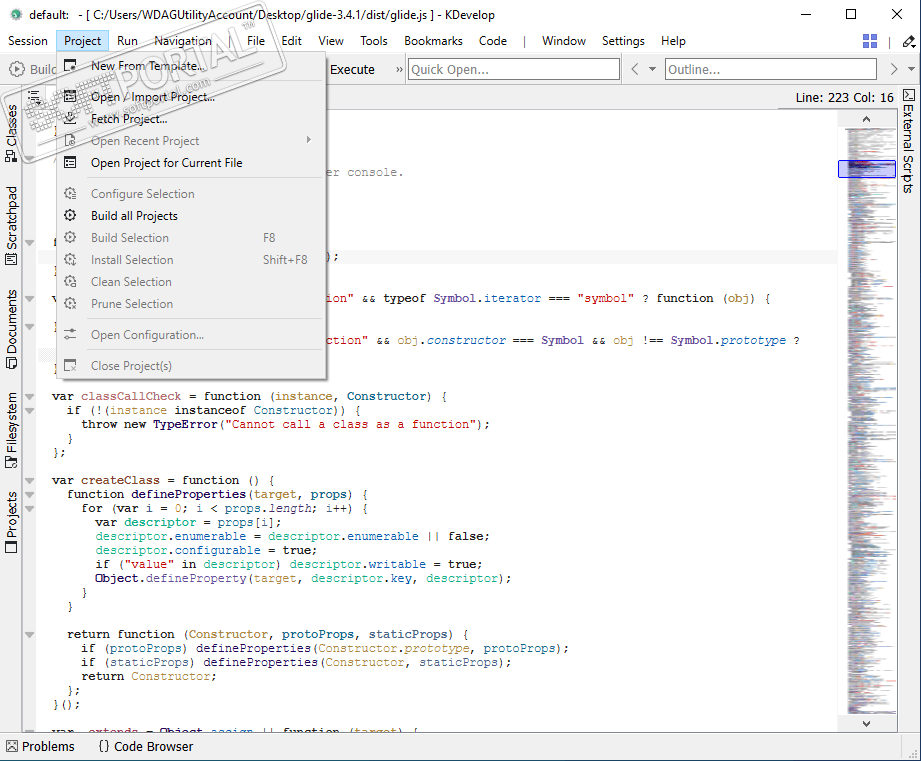921x761 pixels.
Task: Click the working-set grid icon at top right
Action: pyautogui.click(x=870, y=41)
